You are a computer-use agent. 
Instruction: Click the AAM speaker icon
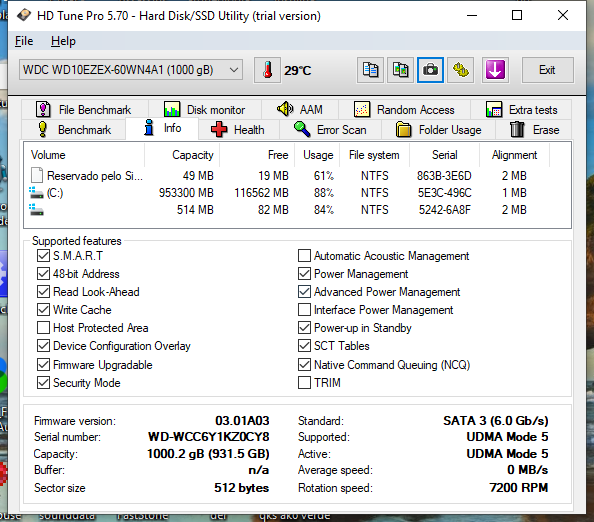pyautogui.click(x=285, y=109)
